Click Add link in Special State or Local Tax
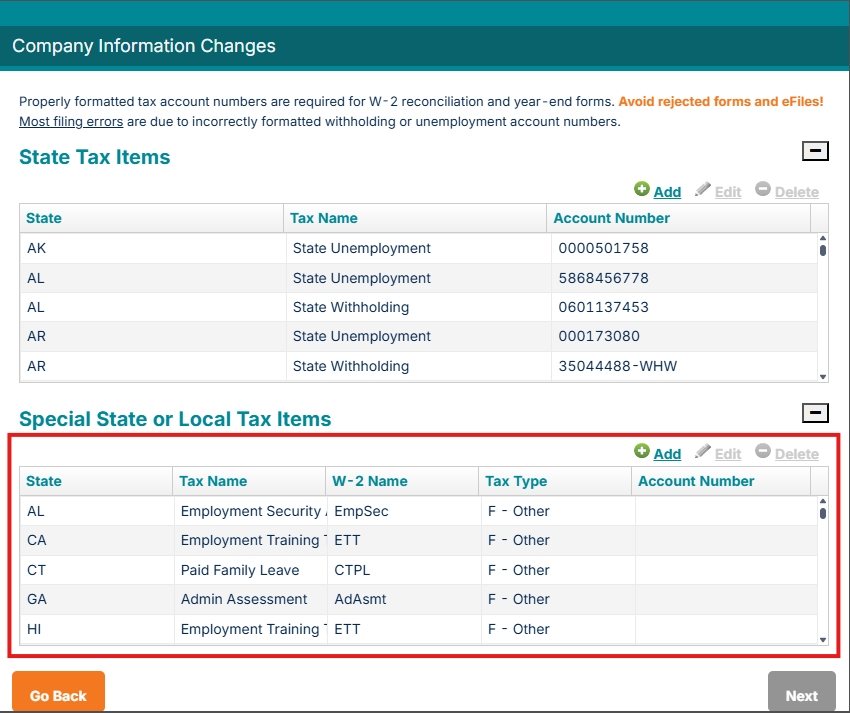This screenshot has width=850, height=713. (x=667, y=454)
